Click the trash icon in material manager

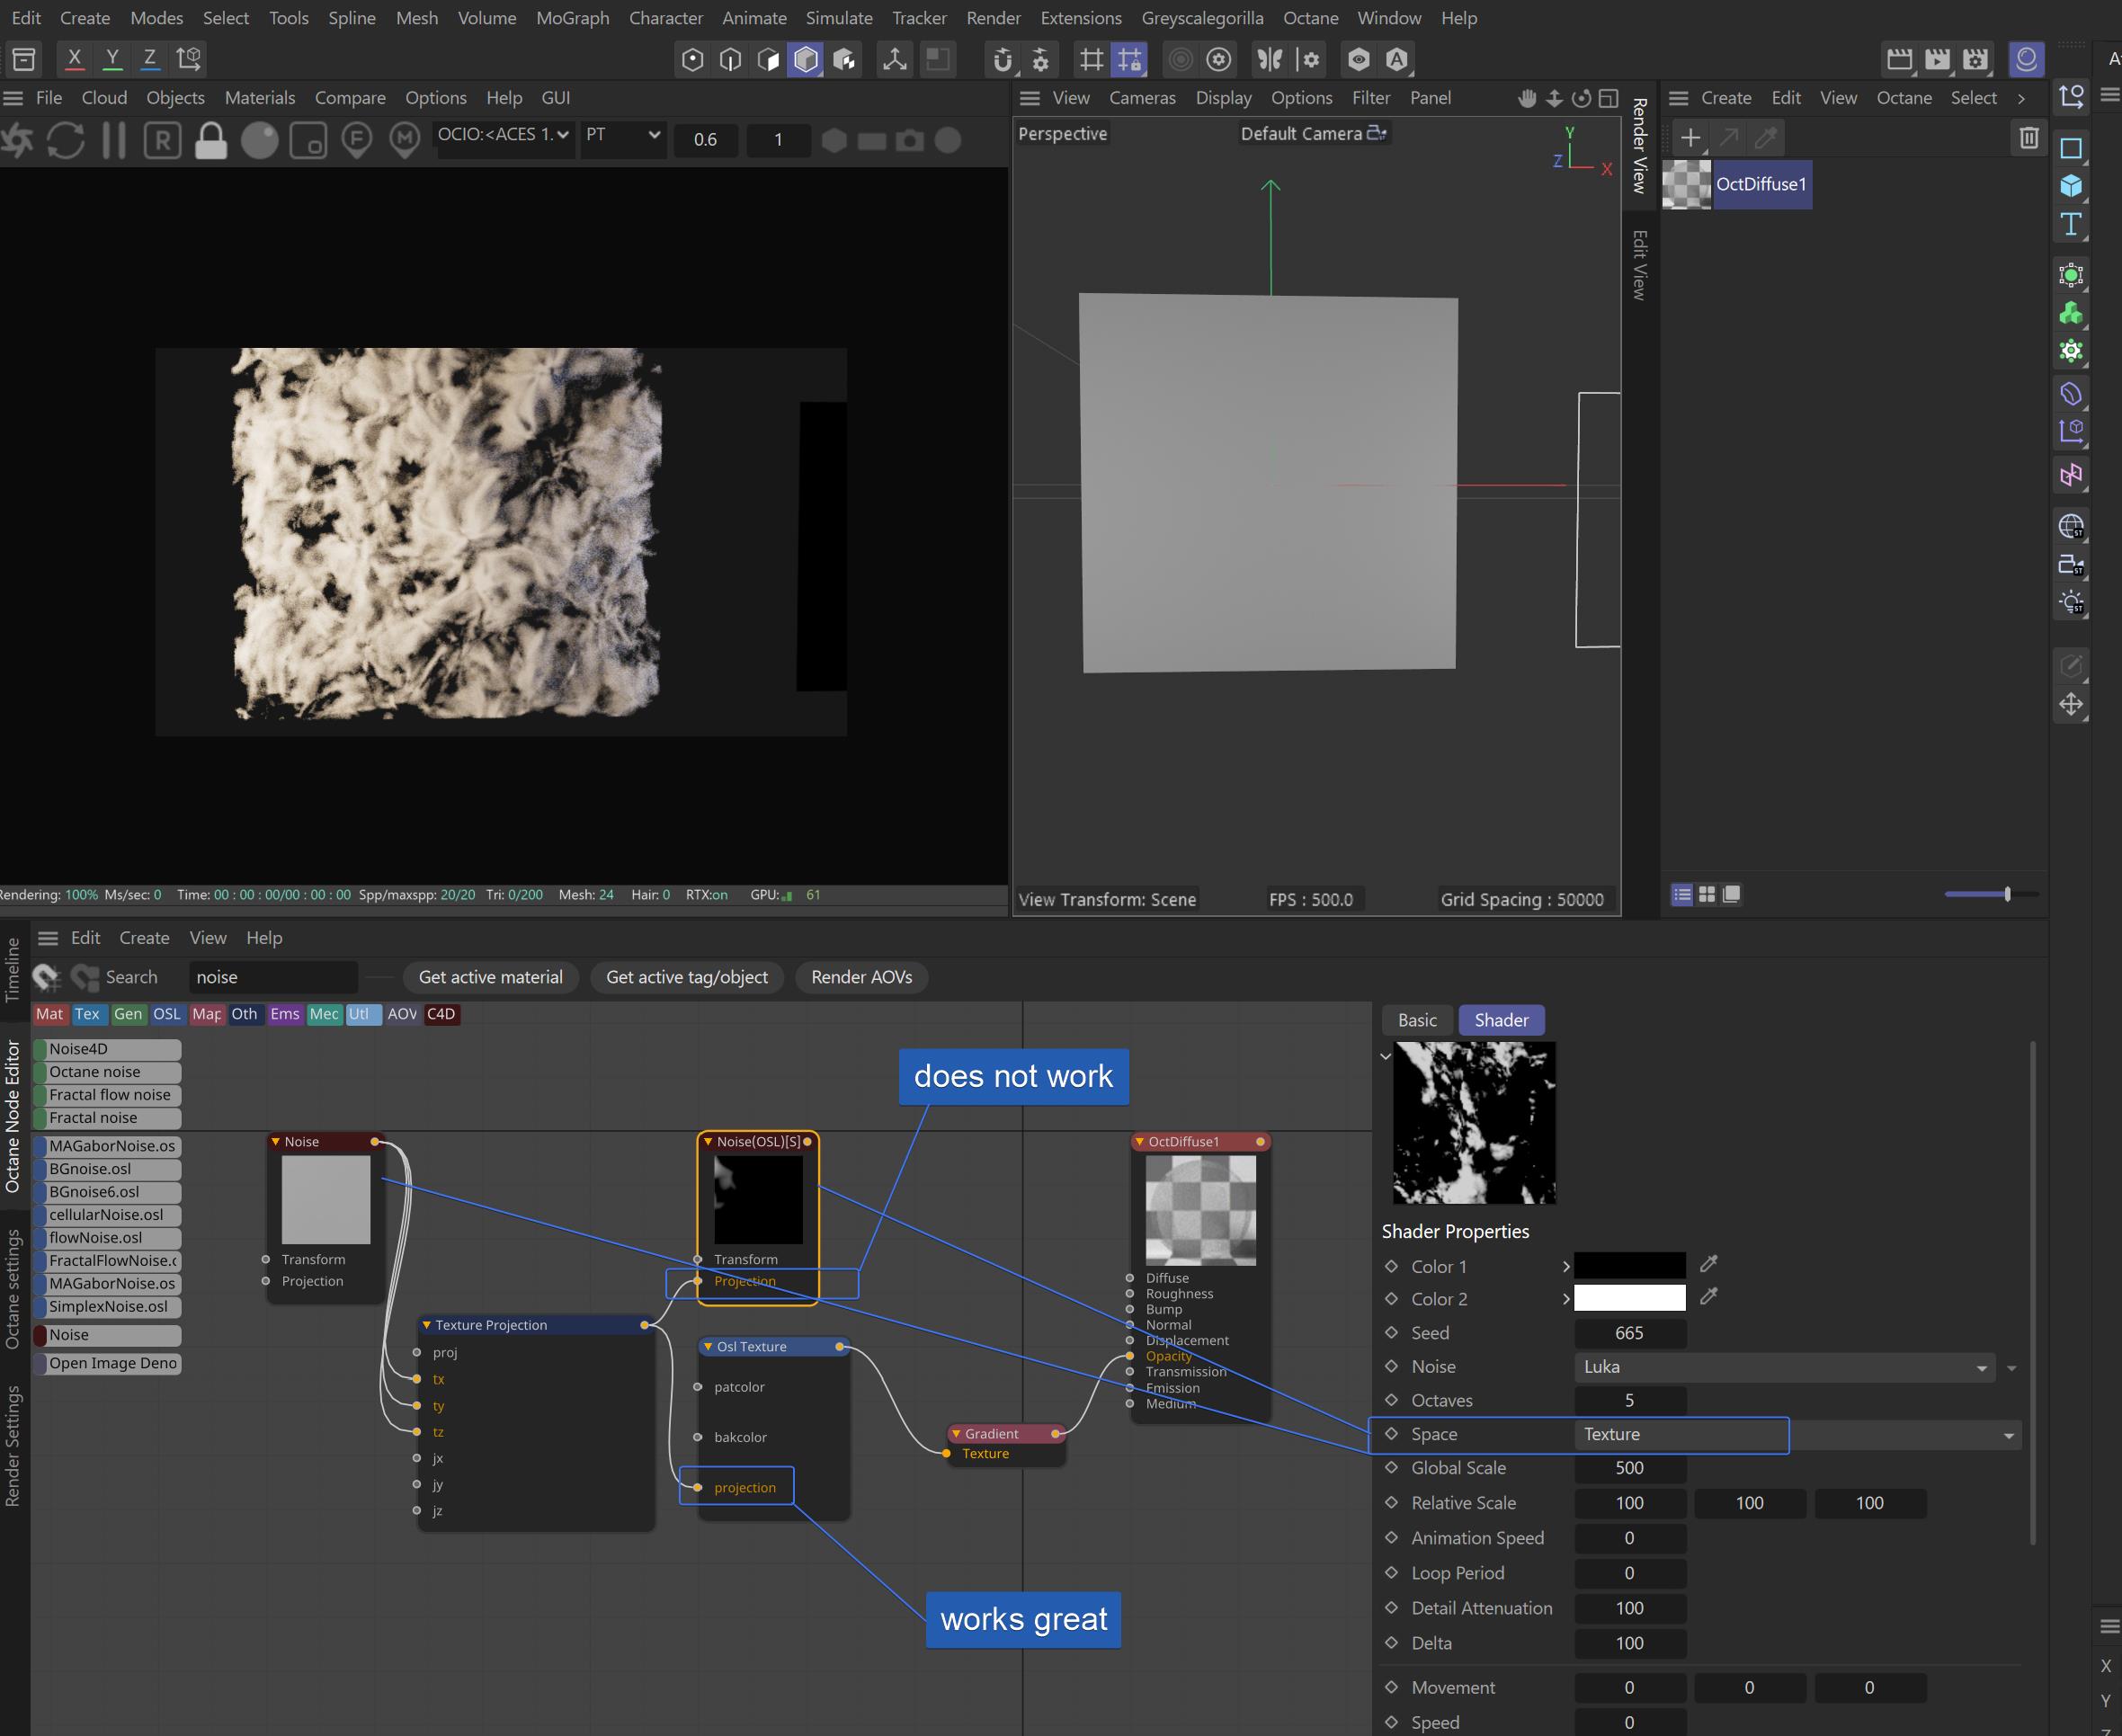[x=2028, y=137]
